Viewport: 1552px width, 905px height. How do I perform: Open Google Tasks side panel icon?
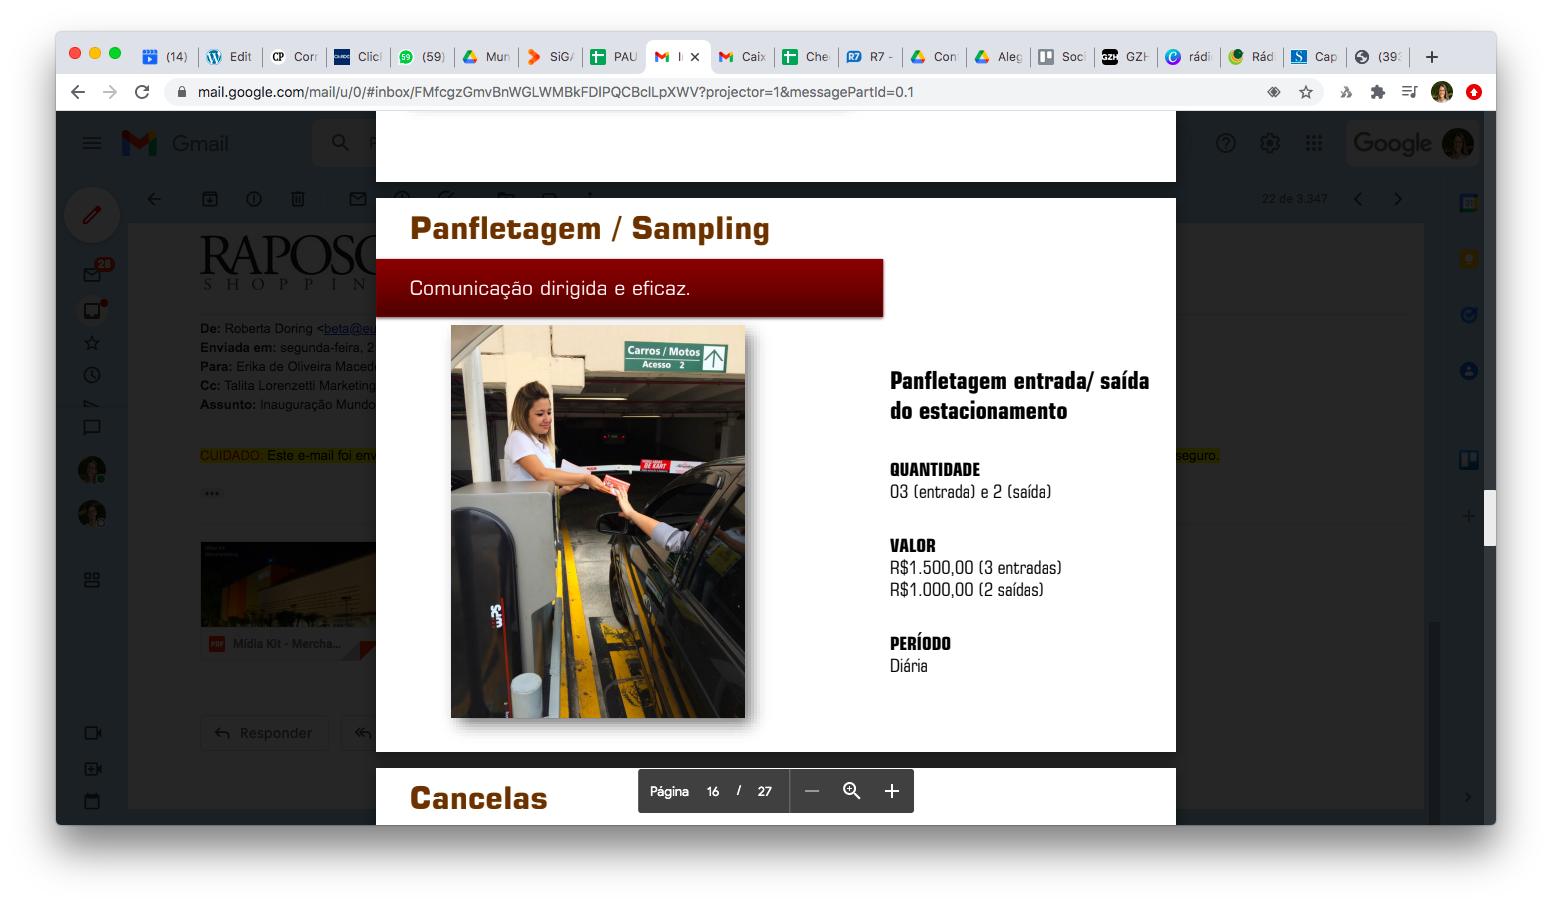click(1468, 315)
